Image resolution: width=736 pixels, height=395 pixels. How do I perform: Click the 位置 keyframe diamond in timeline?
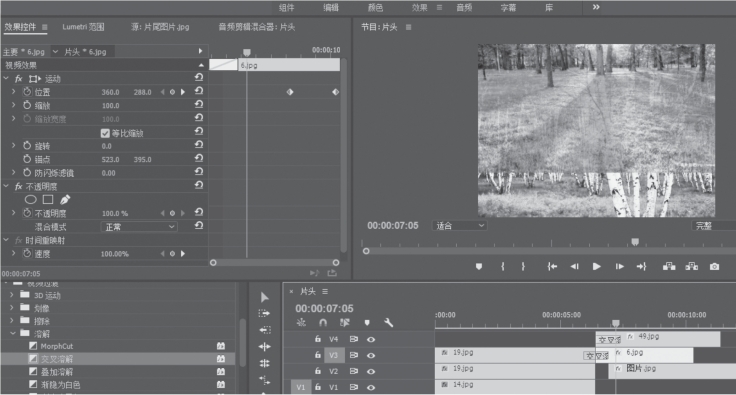tap(290, 92)
